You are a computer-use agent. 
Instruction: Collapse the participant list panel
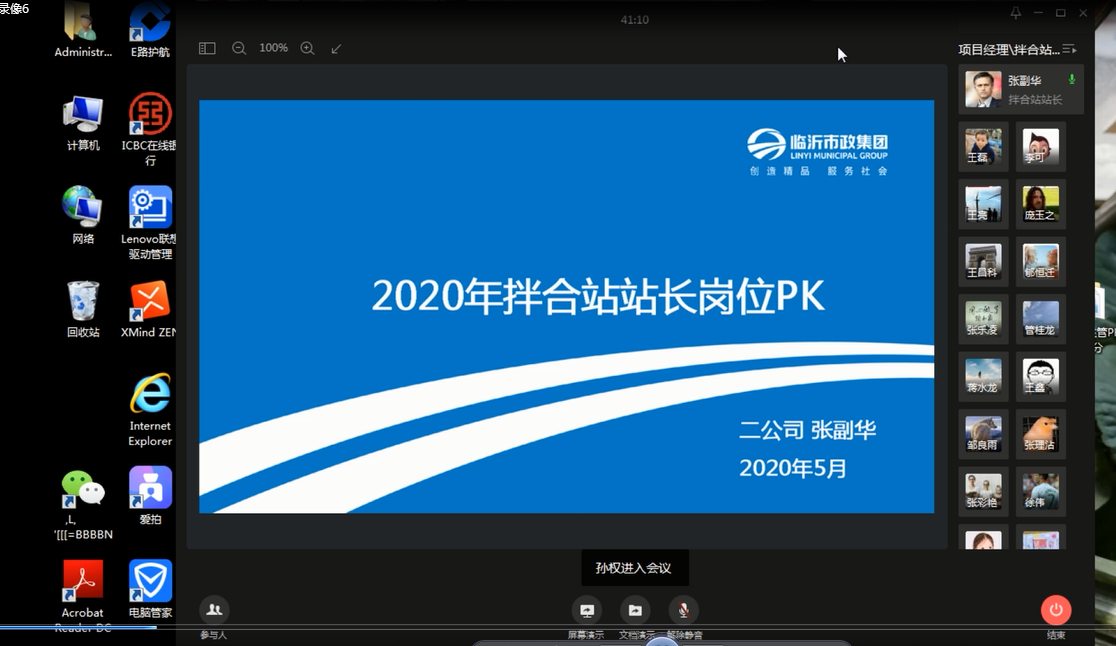(x=1071, y=47)
